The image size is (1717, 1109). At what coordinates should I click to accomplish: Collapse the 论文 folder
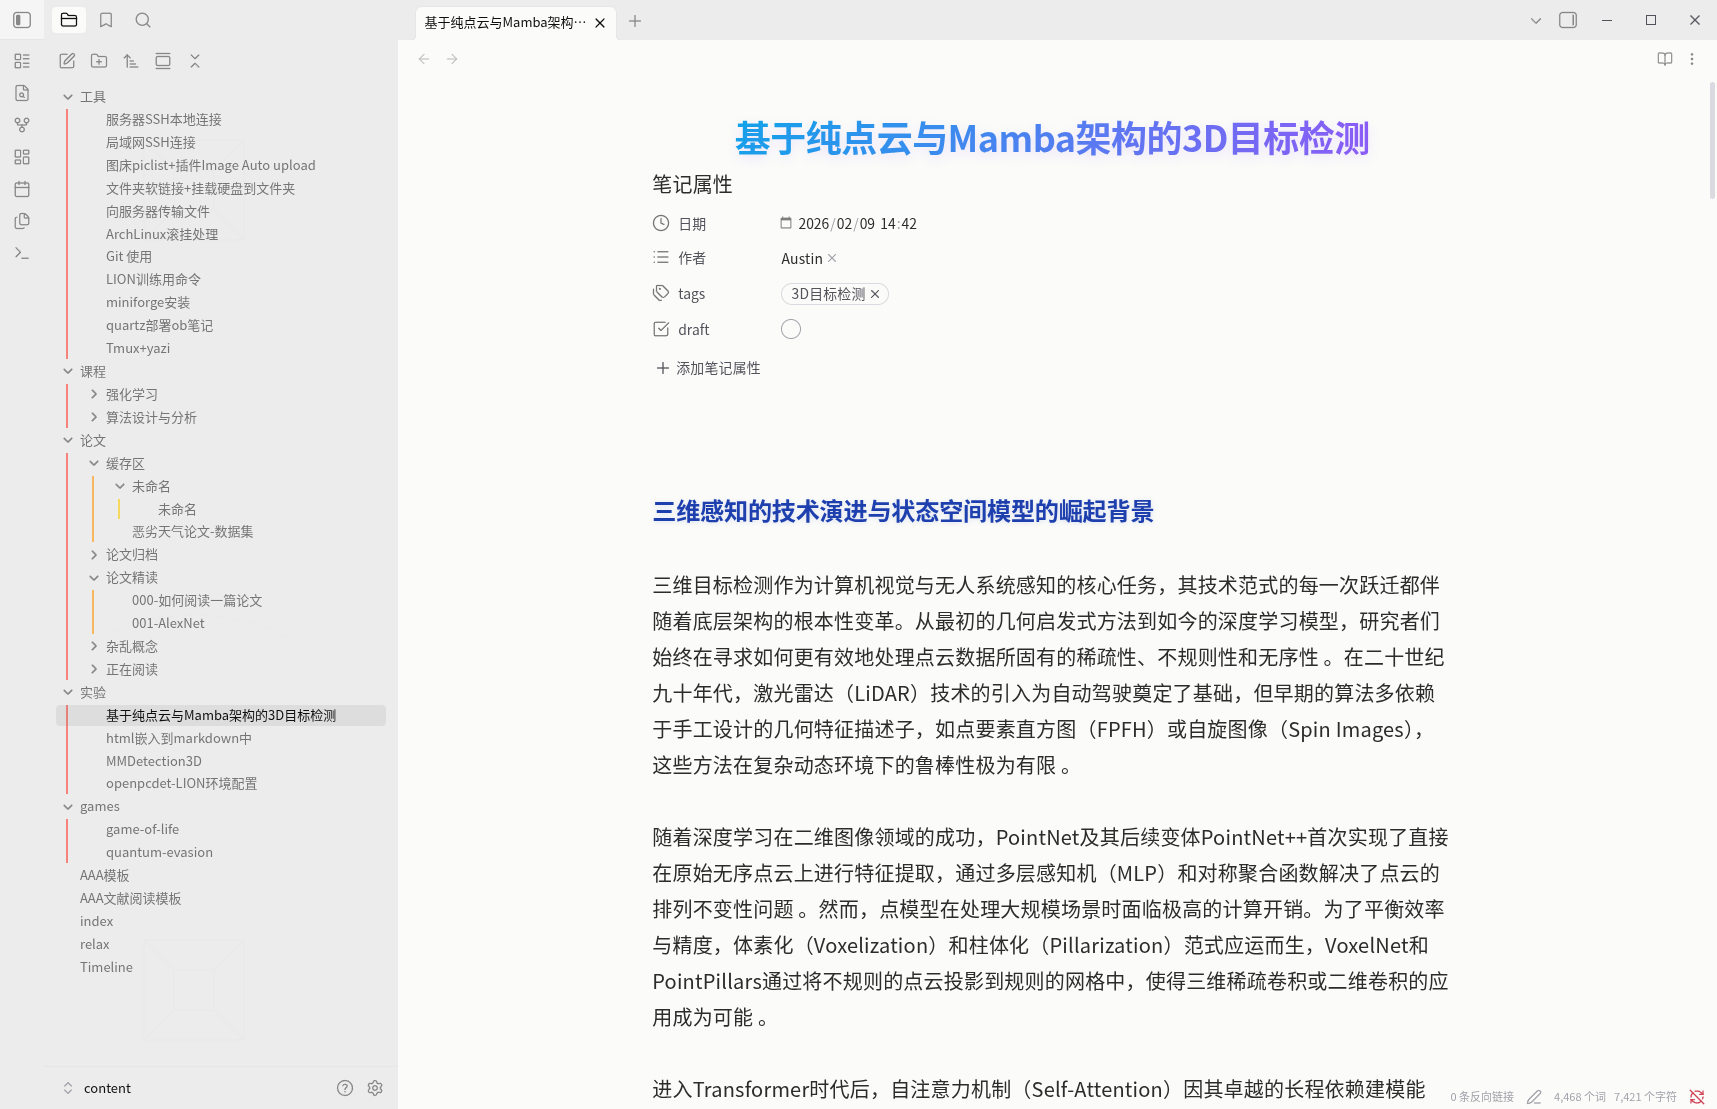click(68, 440)
